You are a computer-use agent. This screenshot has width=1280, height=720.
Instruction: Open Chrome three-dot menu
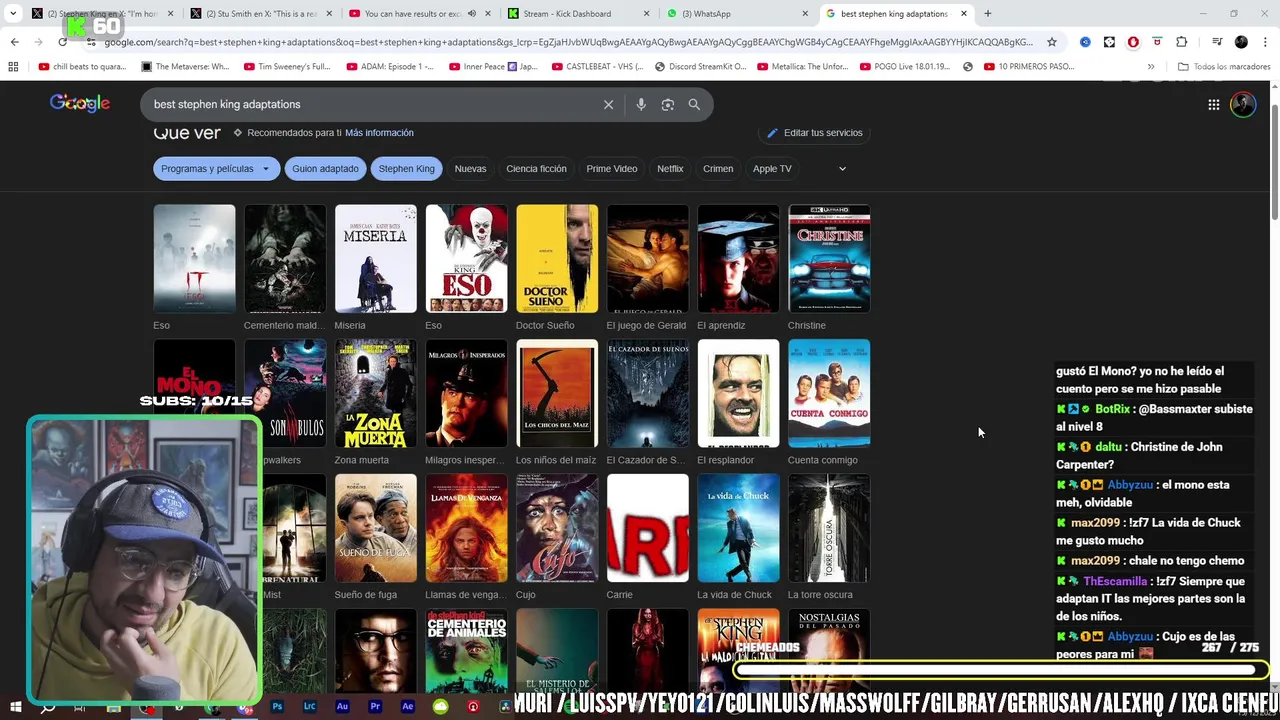(1264, 42)
